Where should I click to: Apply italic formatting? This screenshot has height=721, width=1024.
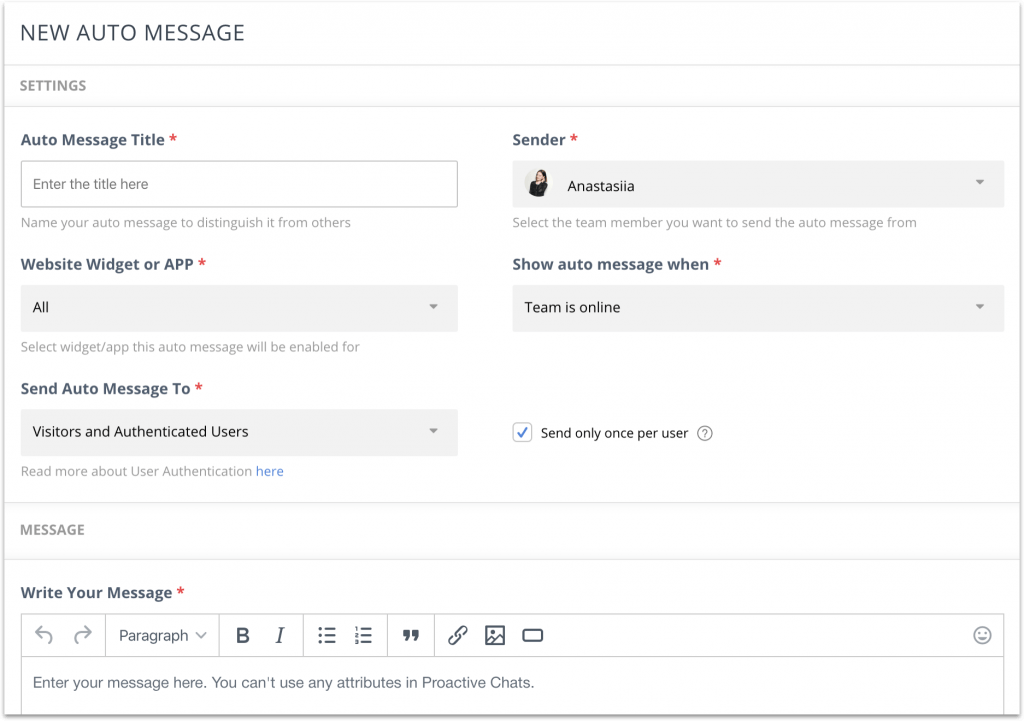[x=280, y=635]
